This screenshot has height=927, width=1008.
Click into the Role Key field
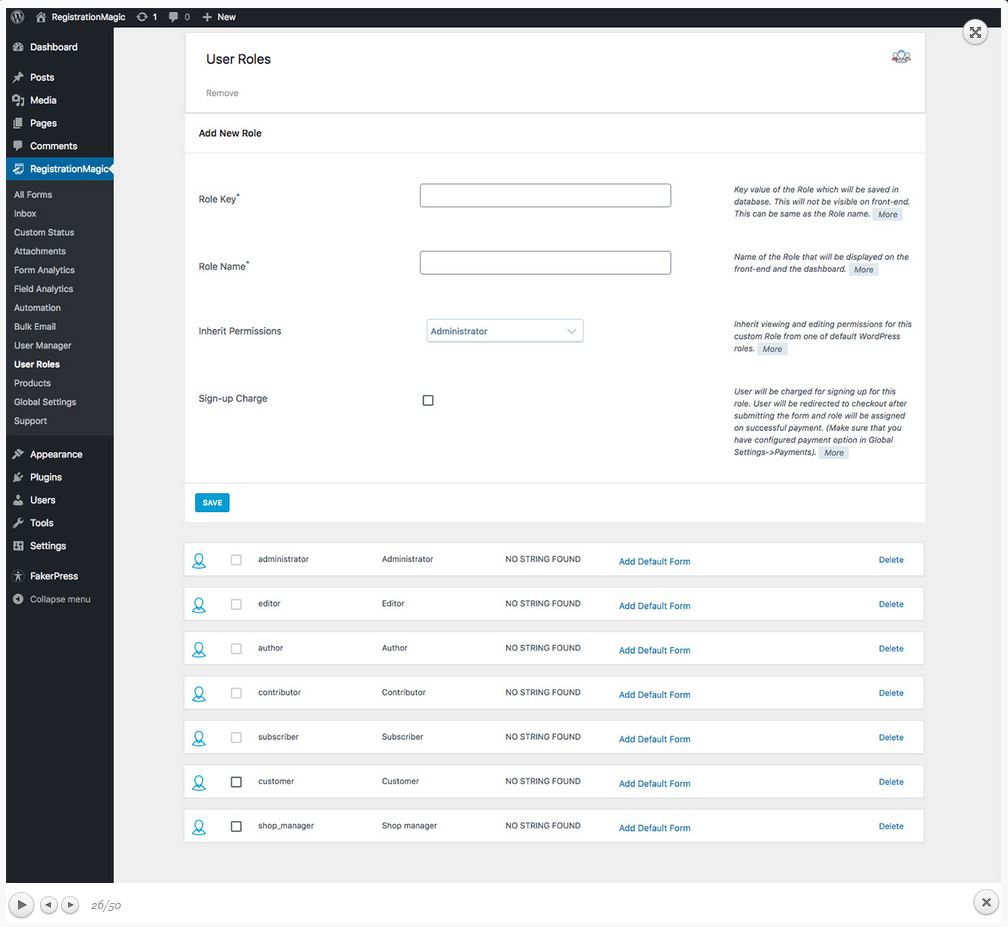tap(545, 195)
